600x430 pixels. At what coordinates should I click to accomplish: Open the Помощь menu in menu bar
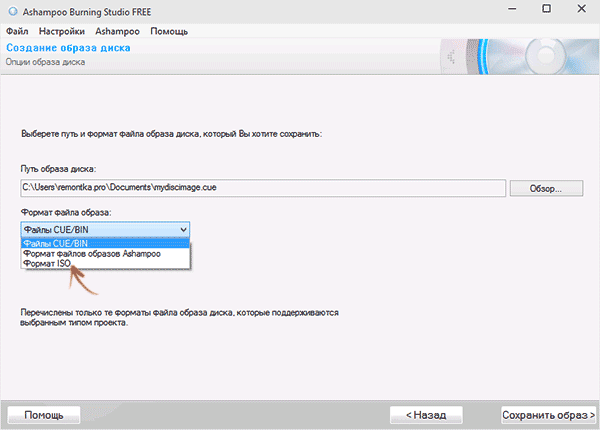[x=168, y=31]
